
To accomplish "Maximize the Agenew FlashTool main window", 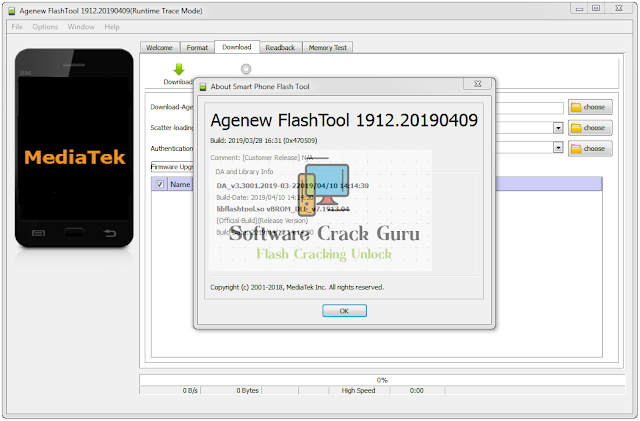I will 596,8.
